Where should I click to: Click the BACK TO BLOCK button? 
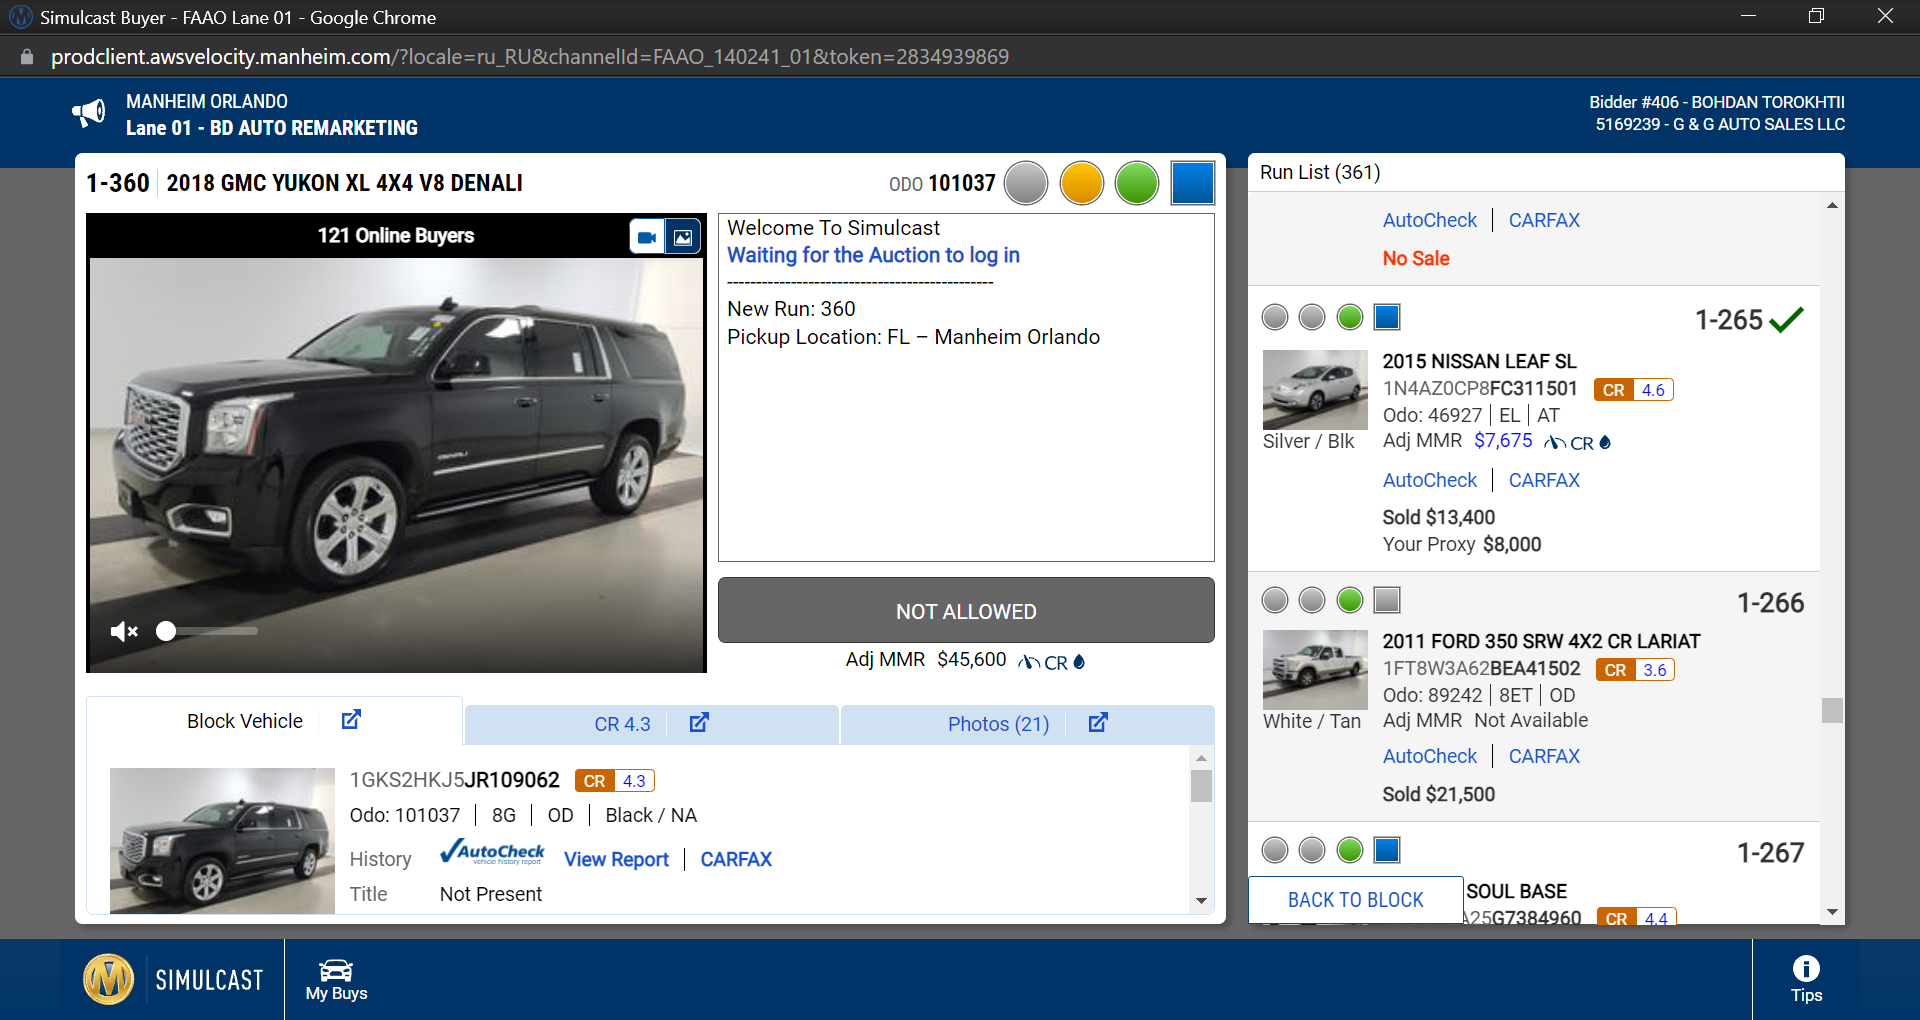1356,900
